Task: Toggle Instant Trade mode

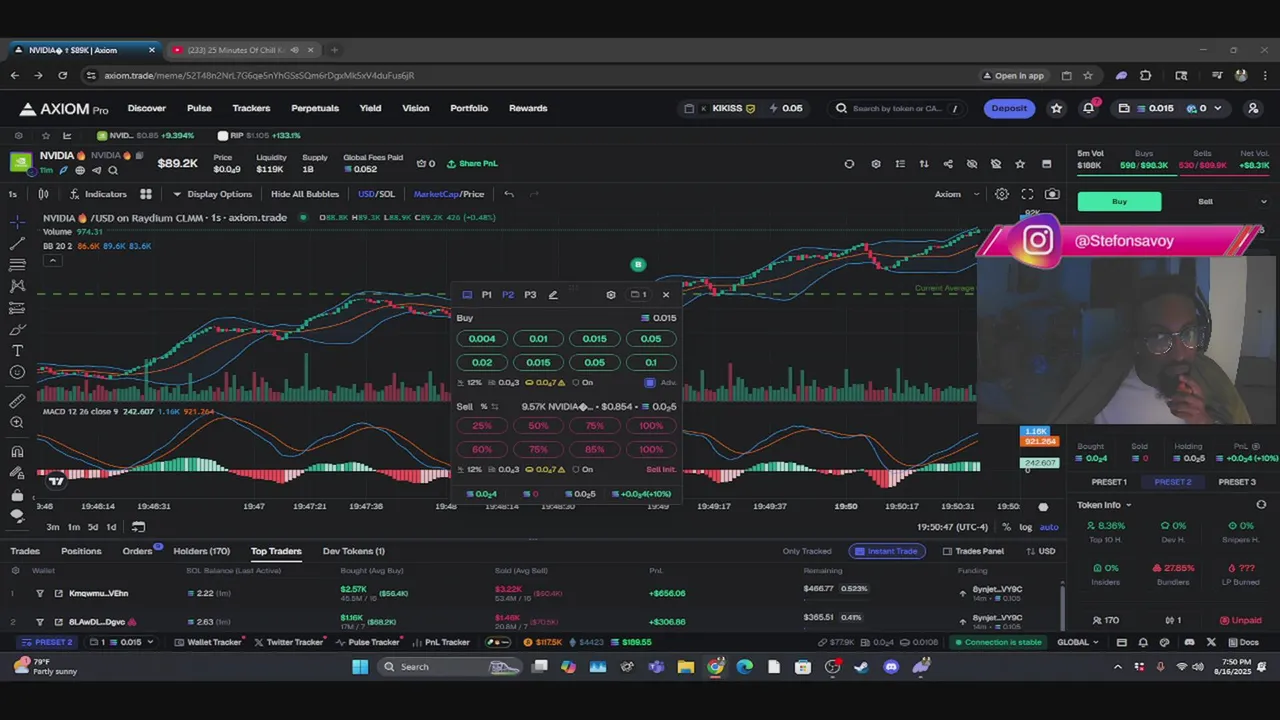Action: click(x=886, y=551)
